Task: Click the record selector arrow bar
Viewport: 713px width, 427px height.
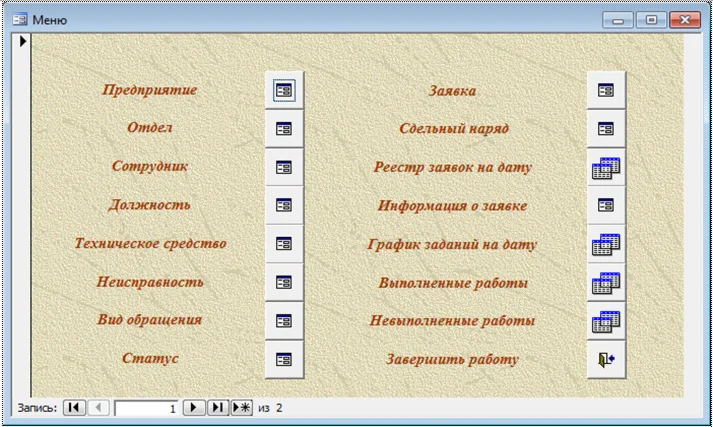Action: pos(22,215)
